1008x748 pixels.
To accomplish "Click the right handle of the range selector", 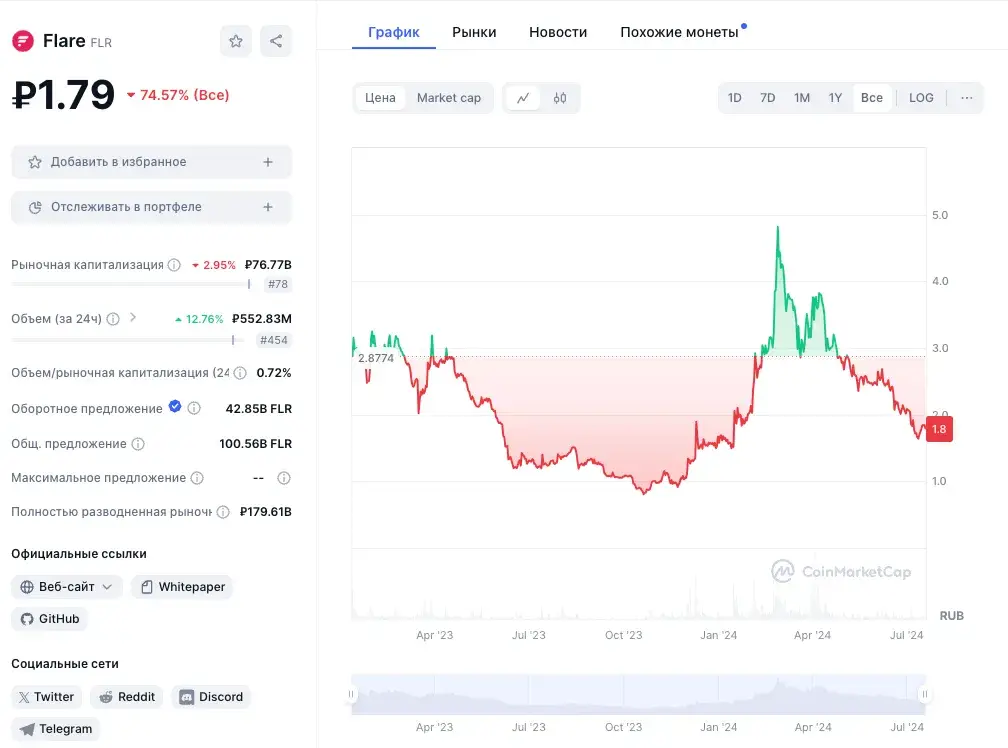I will tap(924, 694).
